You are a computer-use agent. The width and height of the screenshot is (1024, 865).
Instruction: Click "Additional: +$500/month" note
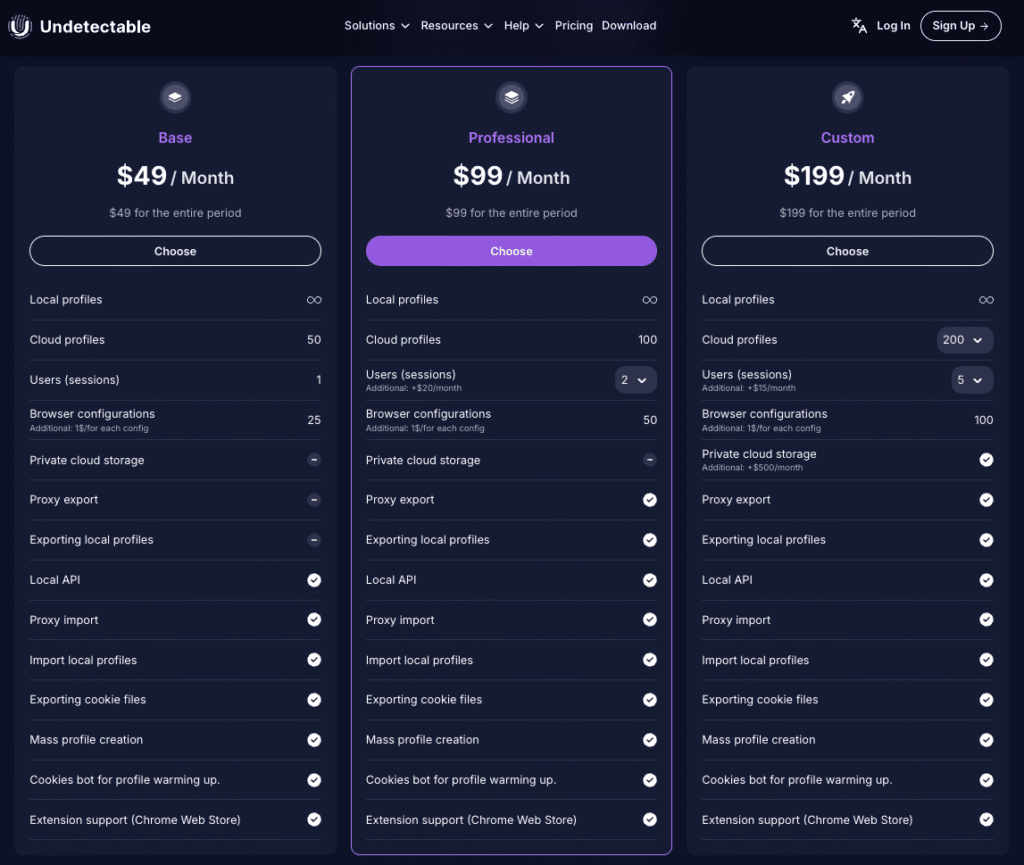coord(752,467)
